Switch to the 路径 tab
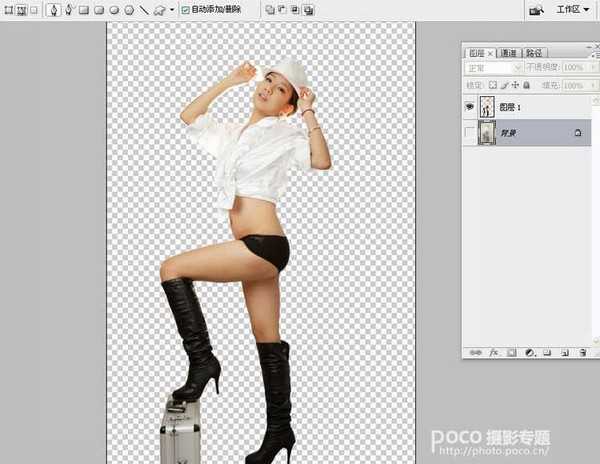This screenshot has height=464, width=600. (534, 52)
